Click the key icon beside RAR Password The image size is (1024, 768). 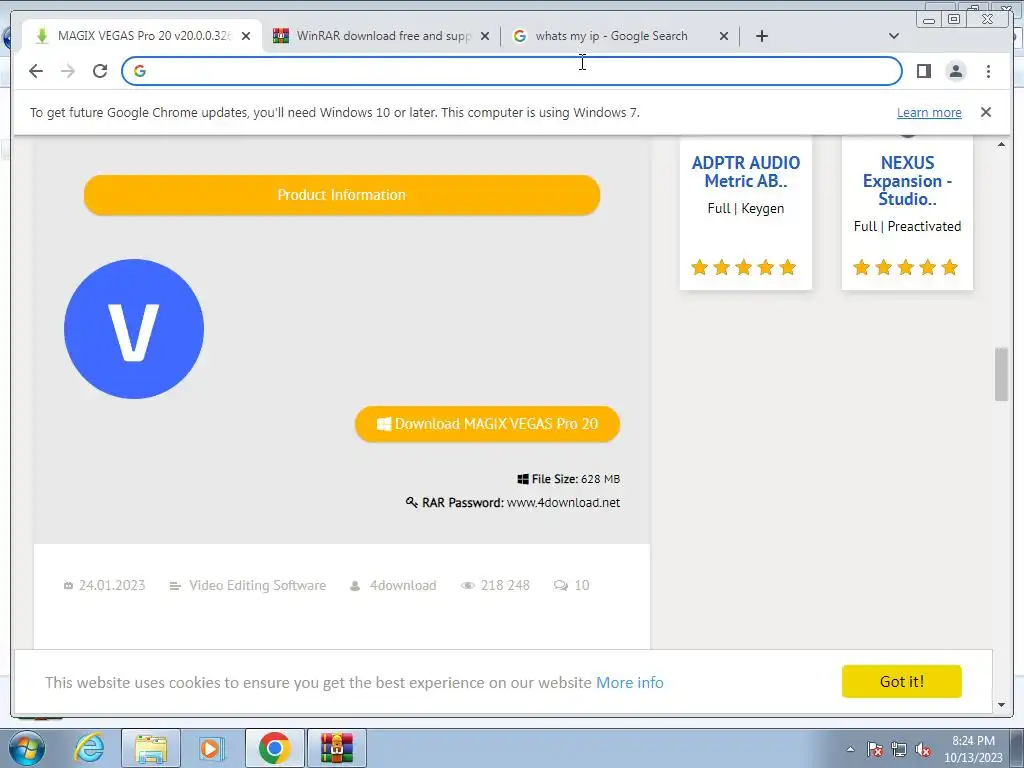(411, 502)
